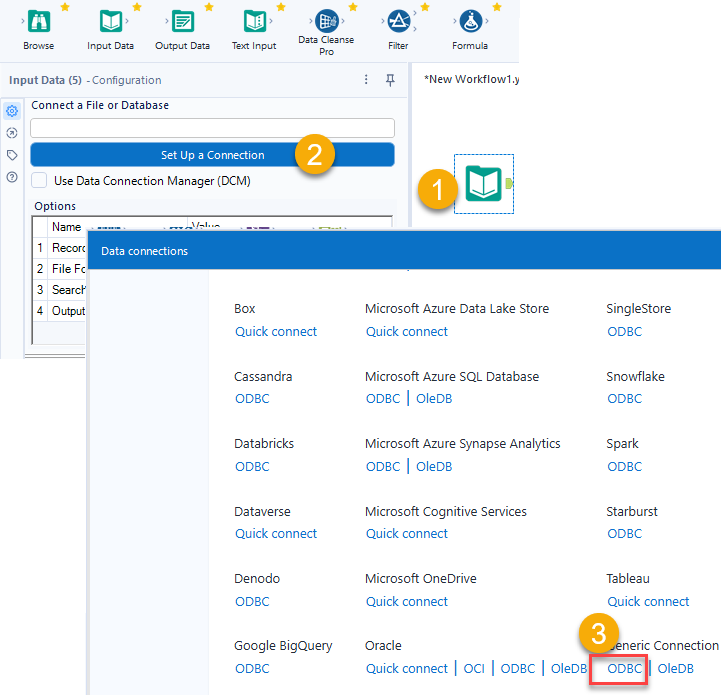Click ODBC under SingleStore
Screen dimensions: 721x695
click(x=624, y=331)
